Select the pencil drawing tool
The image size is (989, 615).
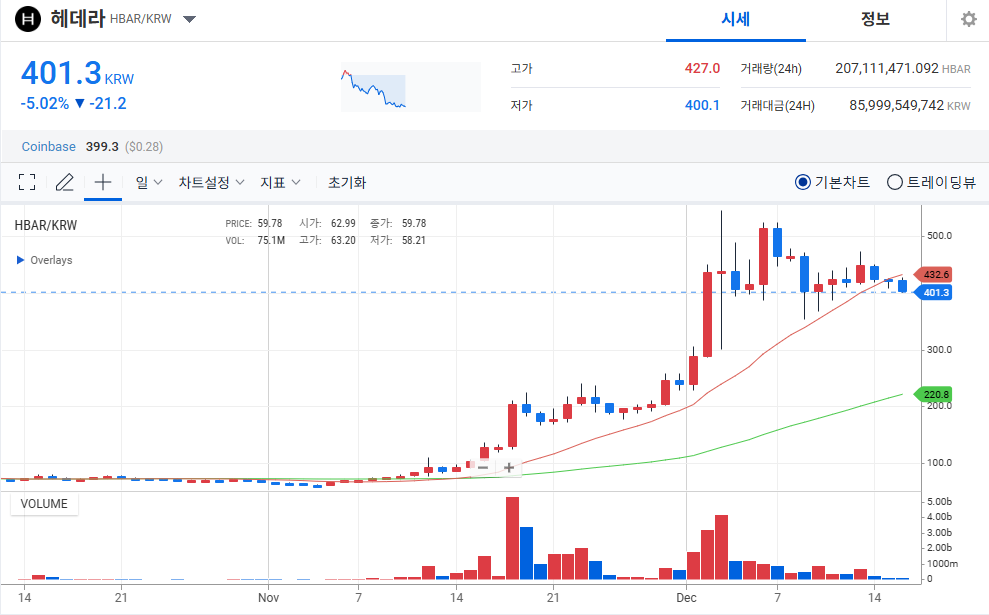coord(64,182)
